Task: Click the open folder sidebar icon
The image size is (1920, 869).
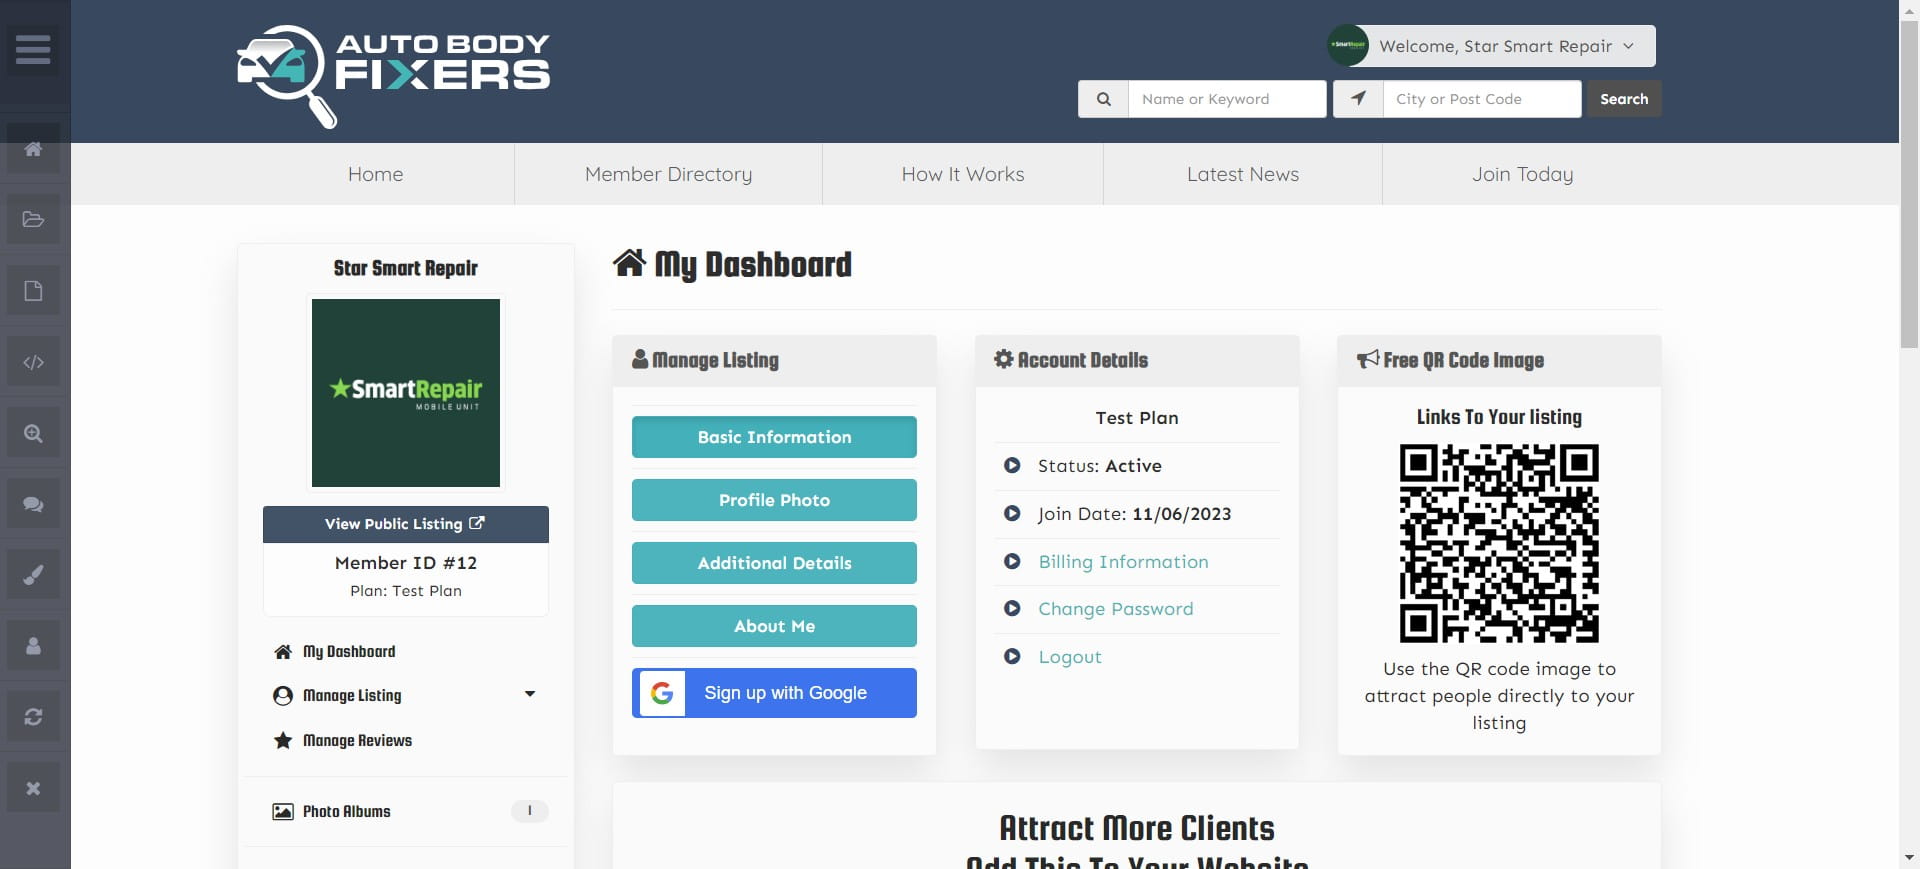Action: [33, 220]
